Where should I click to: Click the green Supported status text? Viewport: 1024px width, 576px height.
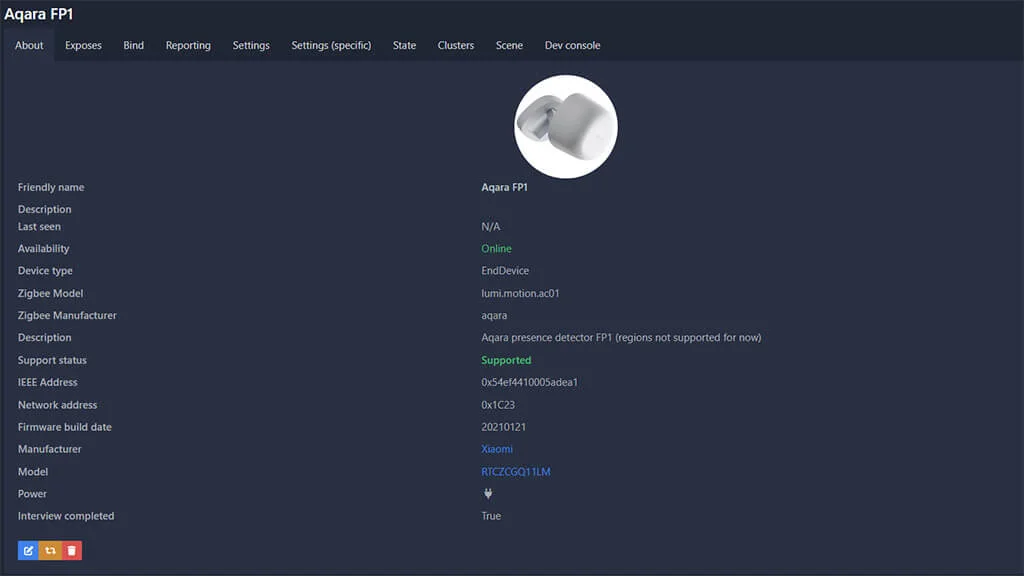(506, 360)
